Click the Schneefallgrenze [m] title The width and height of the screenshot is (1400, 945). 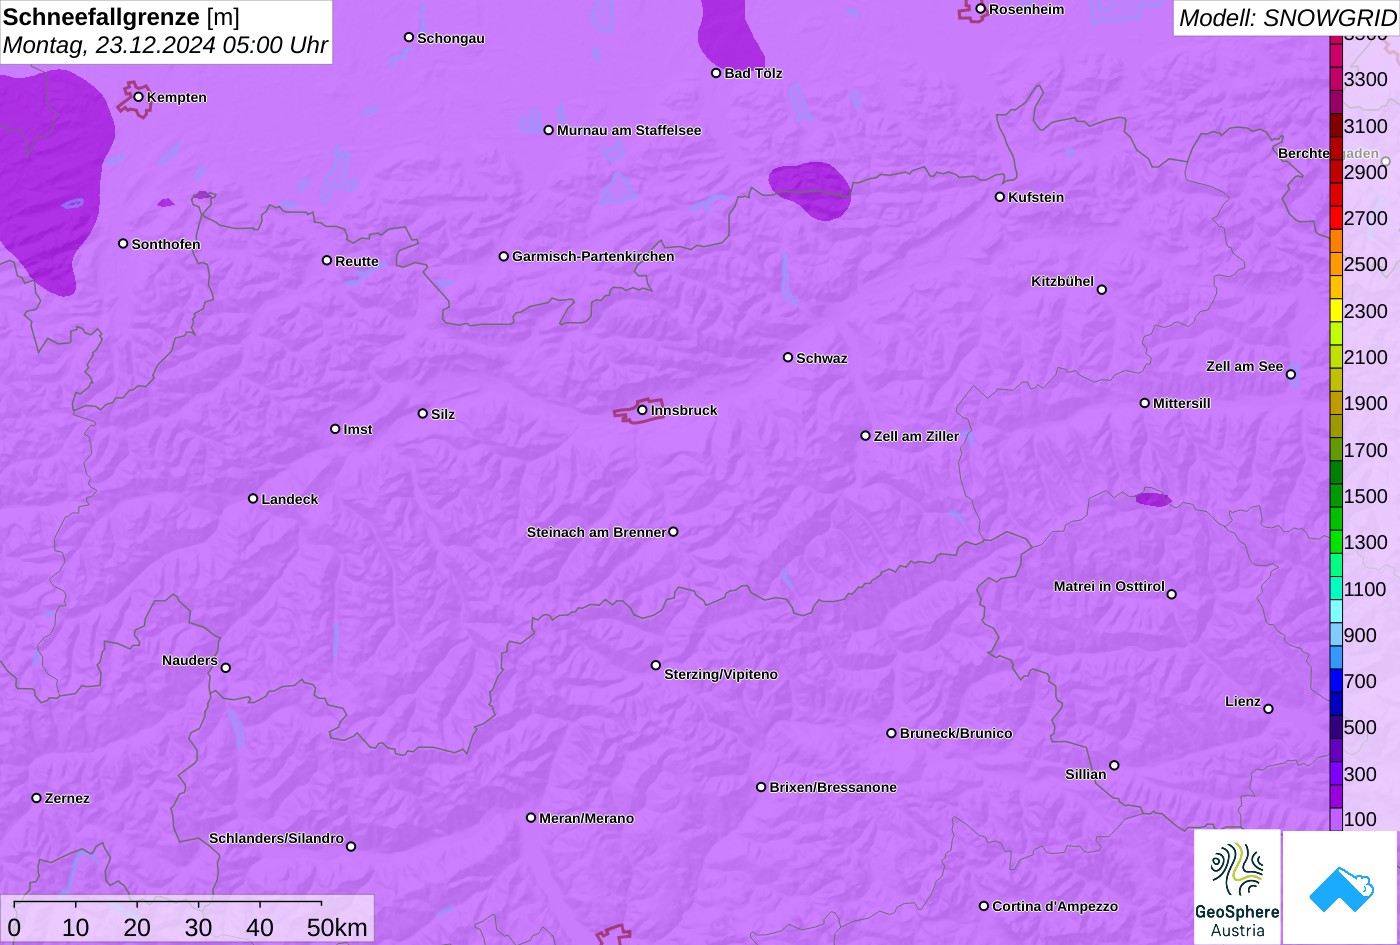(x=122, y=17)
